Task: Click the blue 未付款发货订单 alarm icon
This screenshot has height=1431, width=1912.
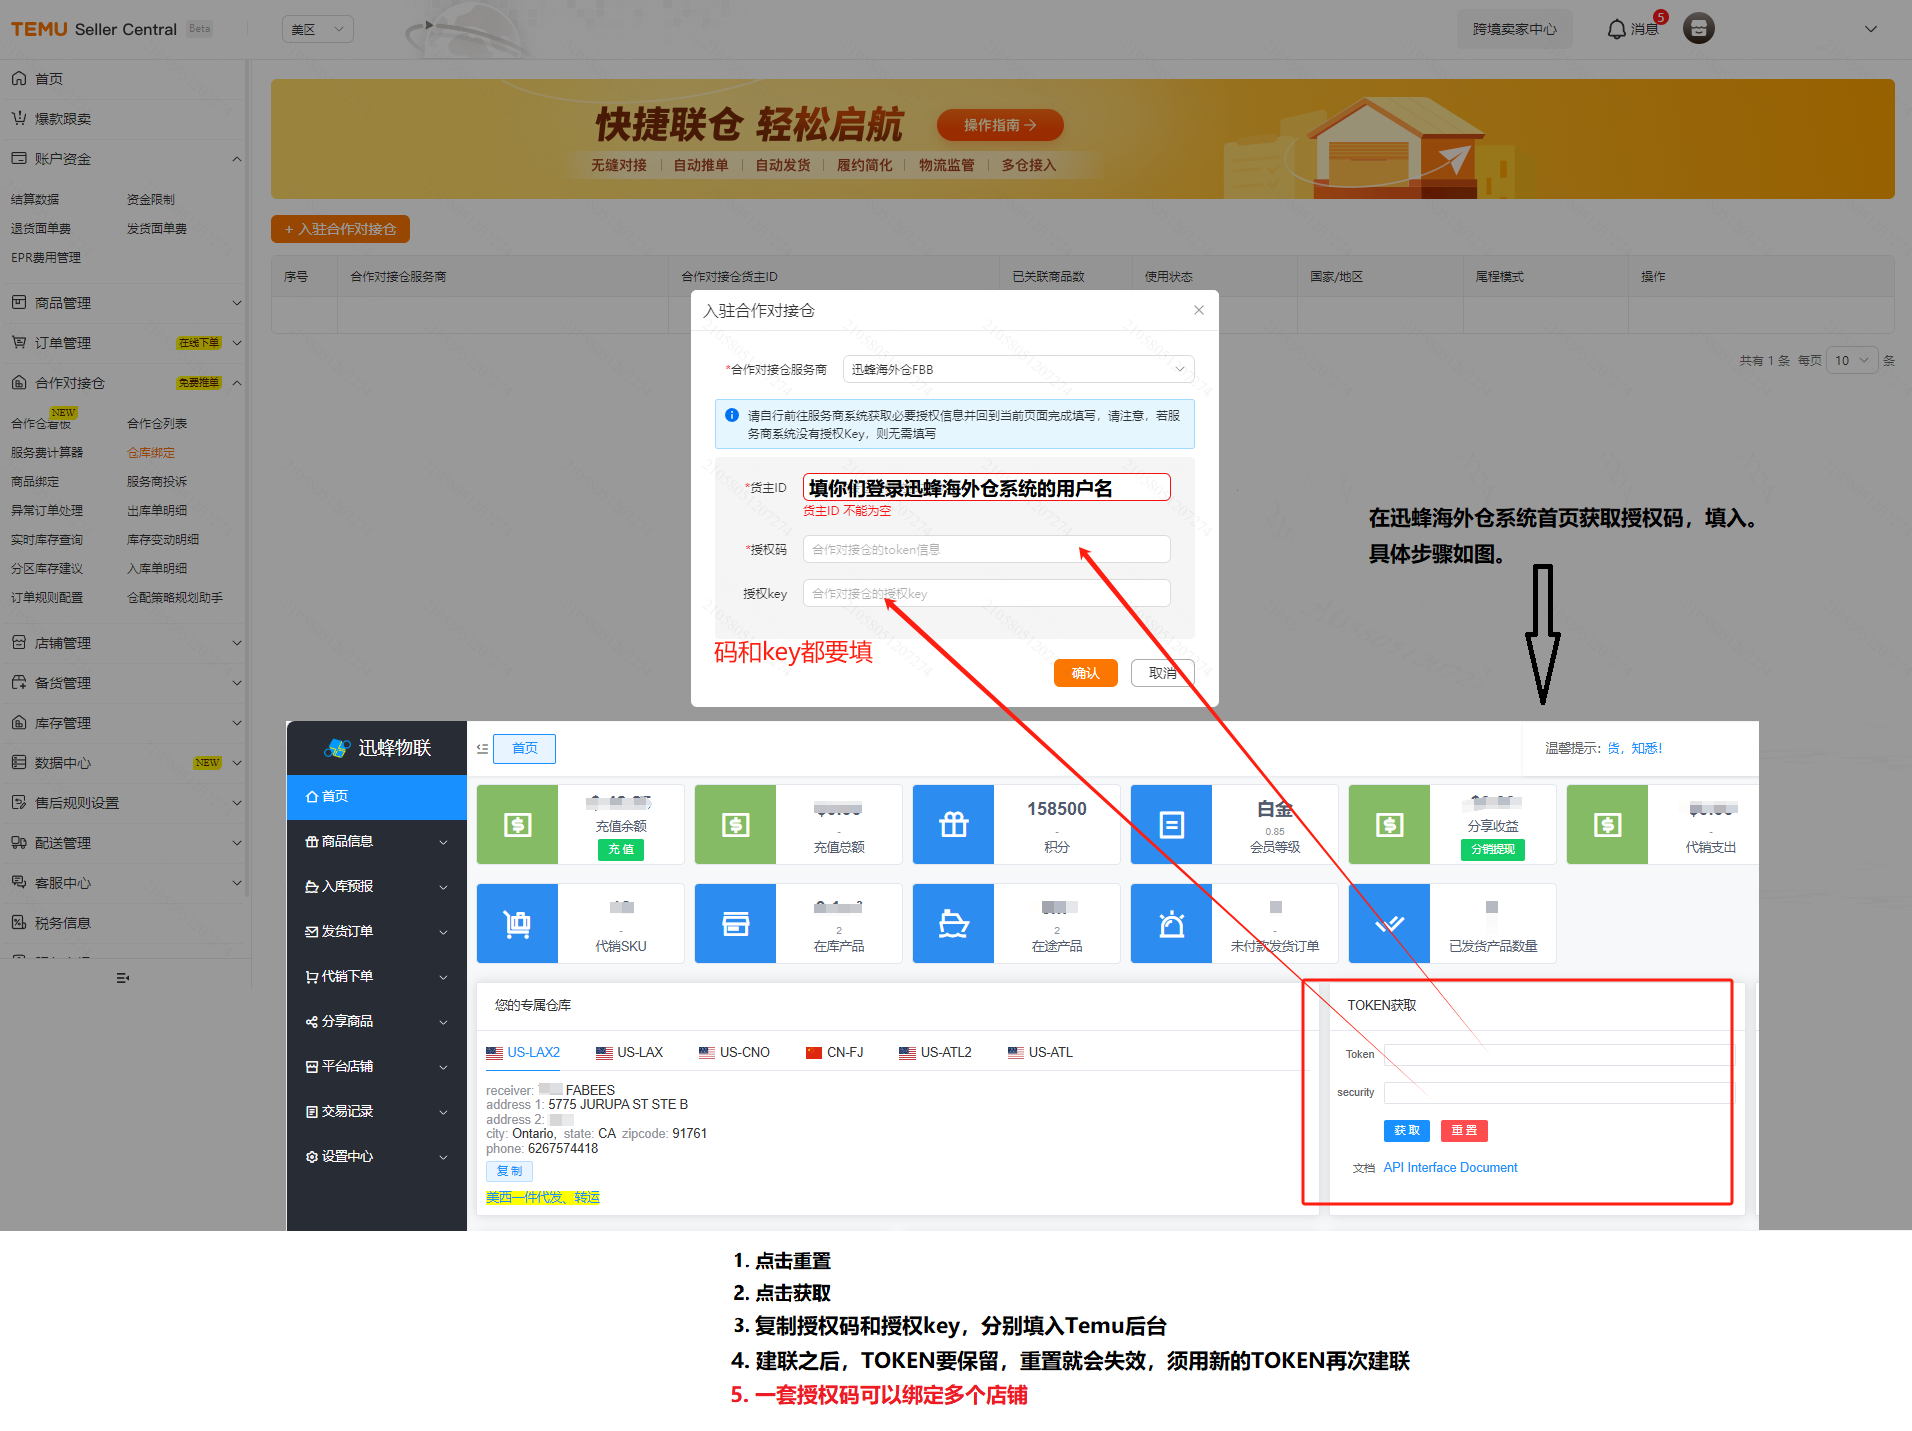Action: [1171, 923]
